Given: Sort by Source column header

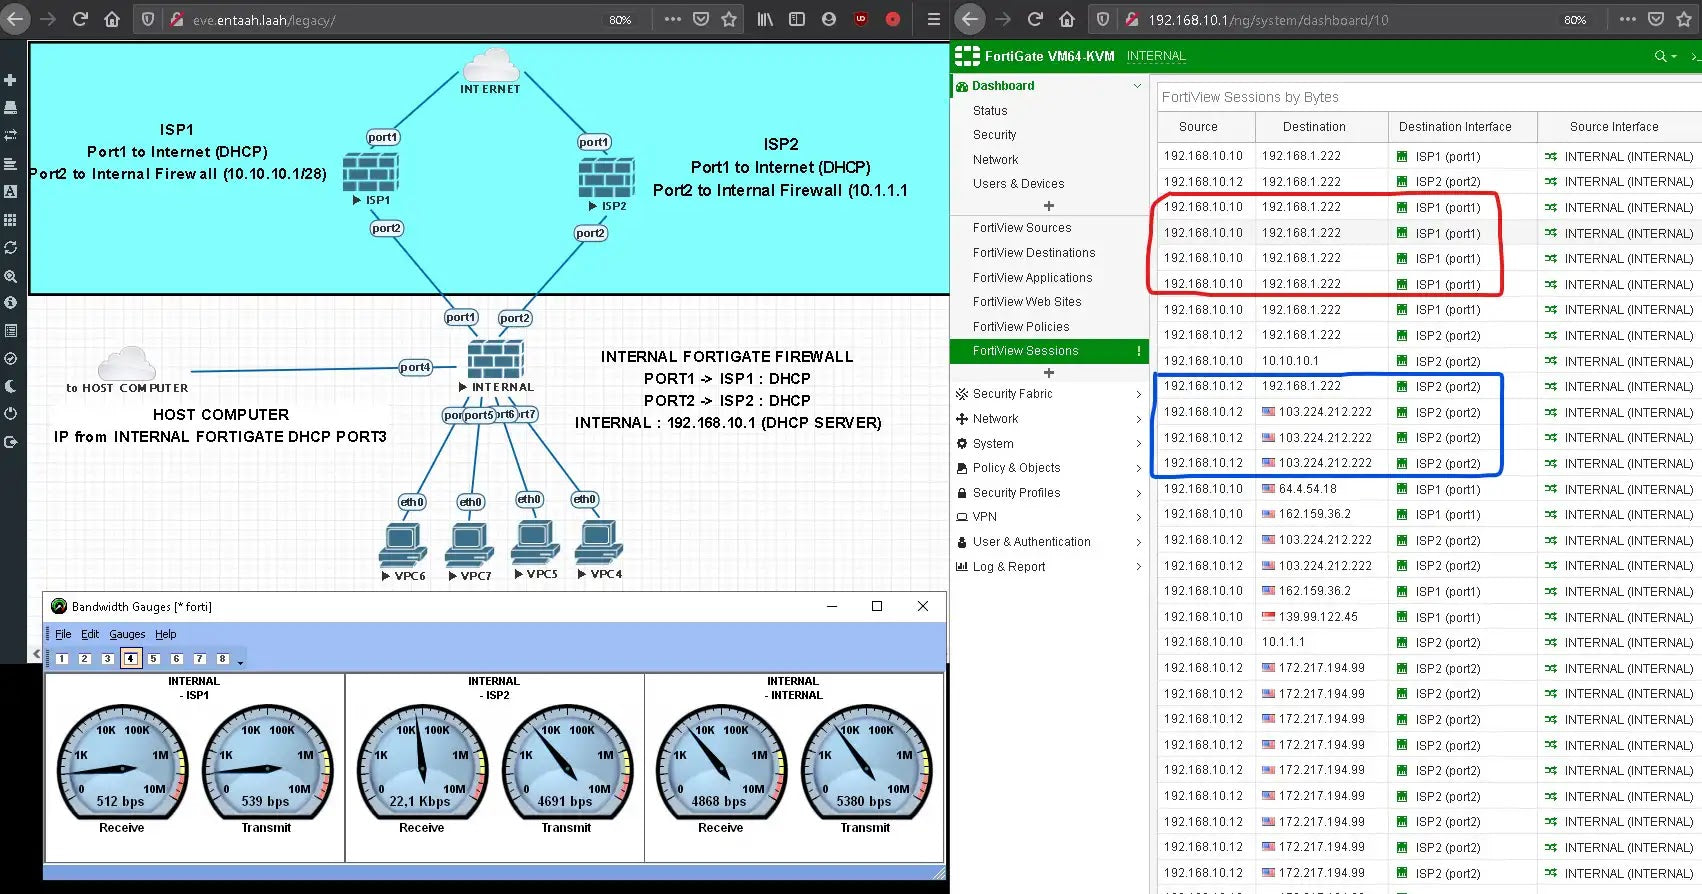Looking at the screenshot, I should click(1198, 127).
